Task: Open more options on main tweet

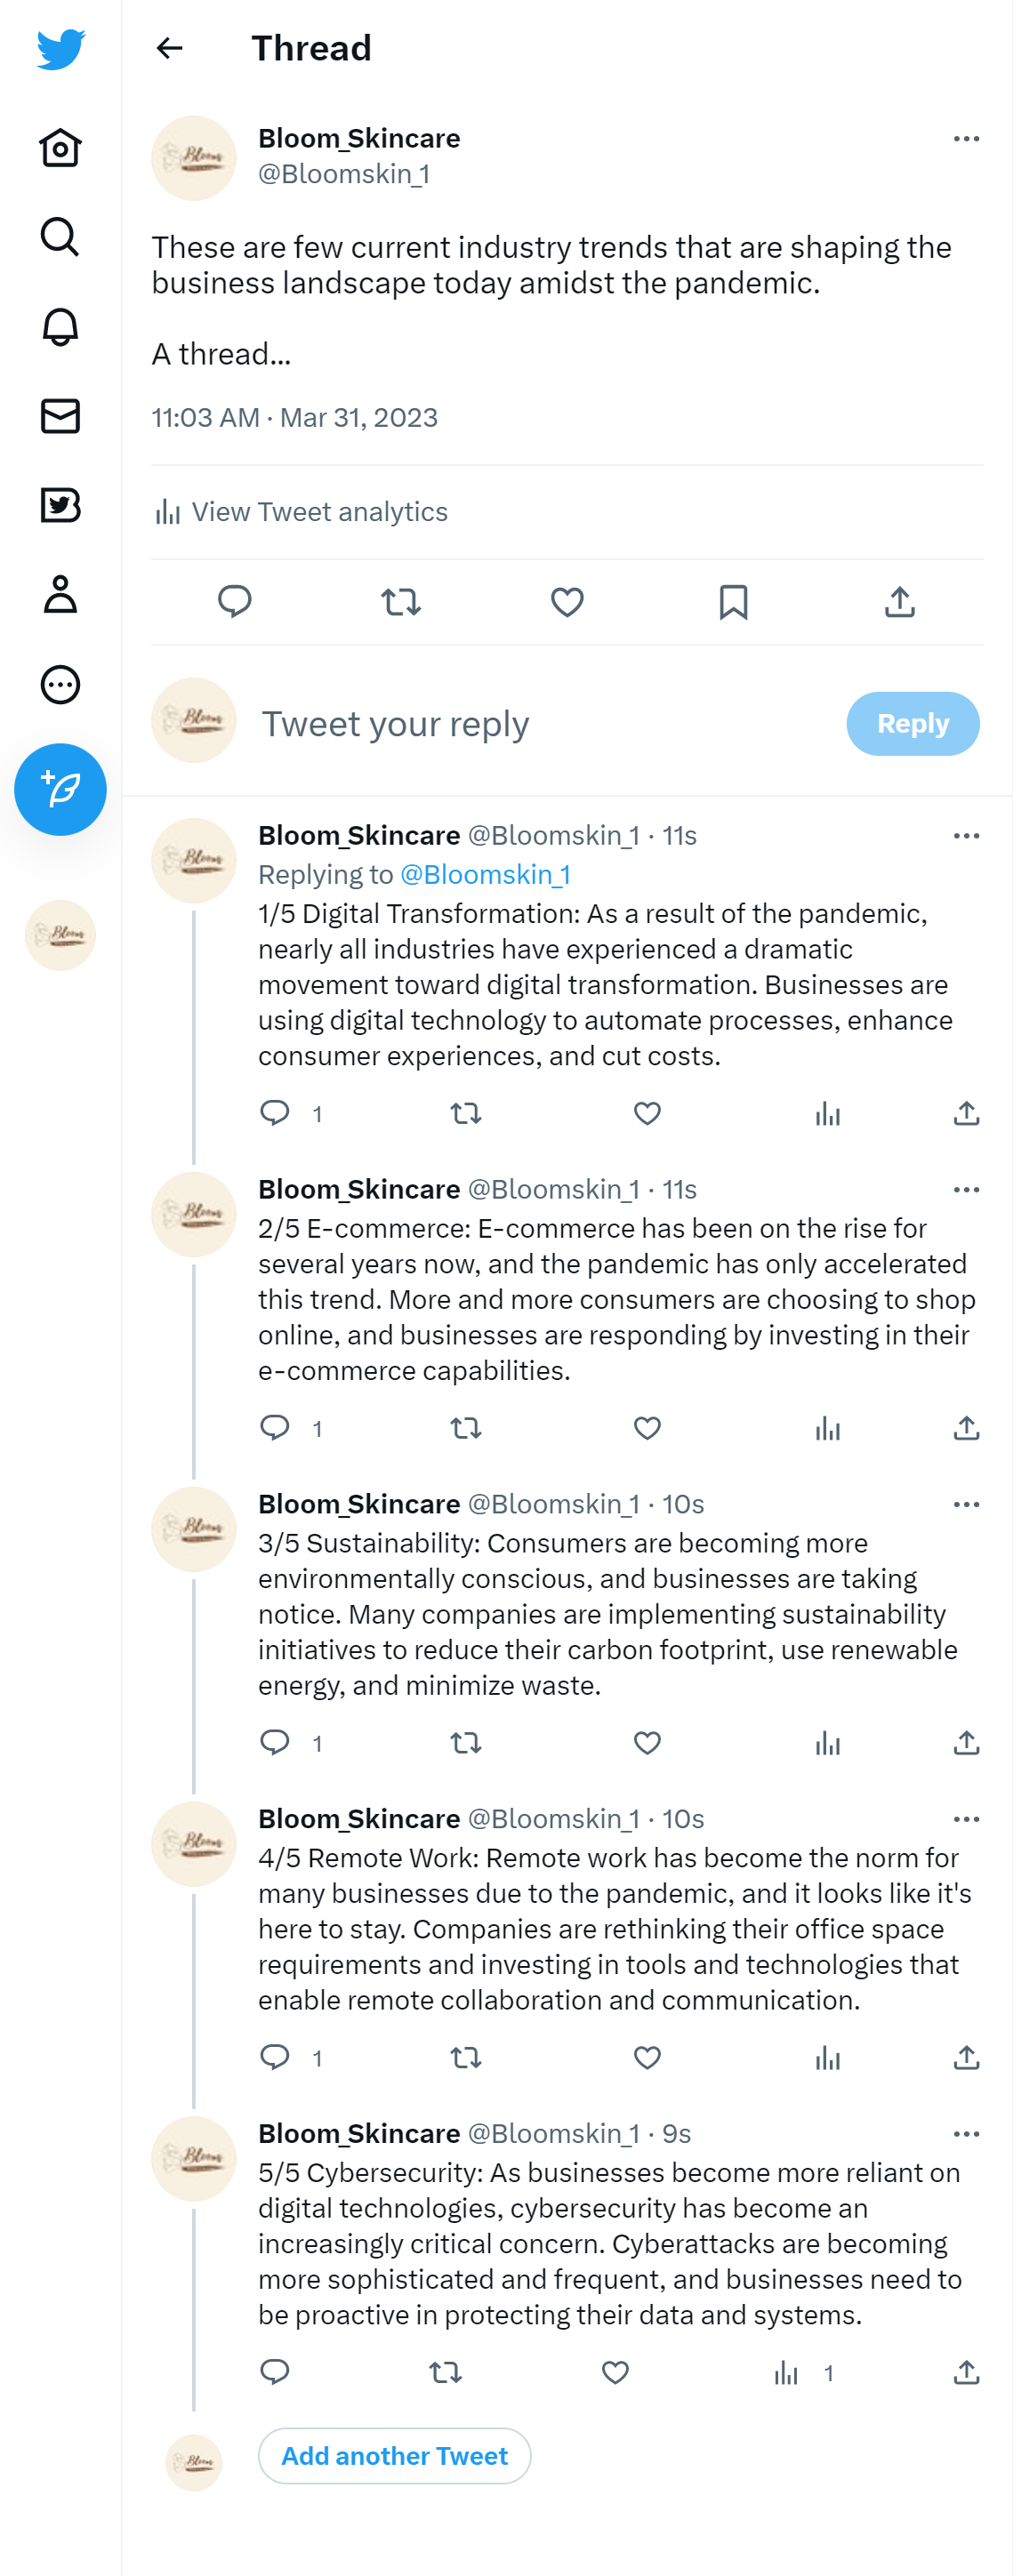Action: 965,139
